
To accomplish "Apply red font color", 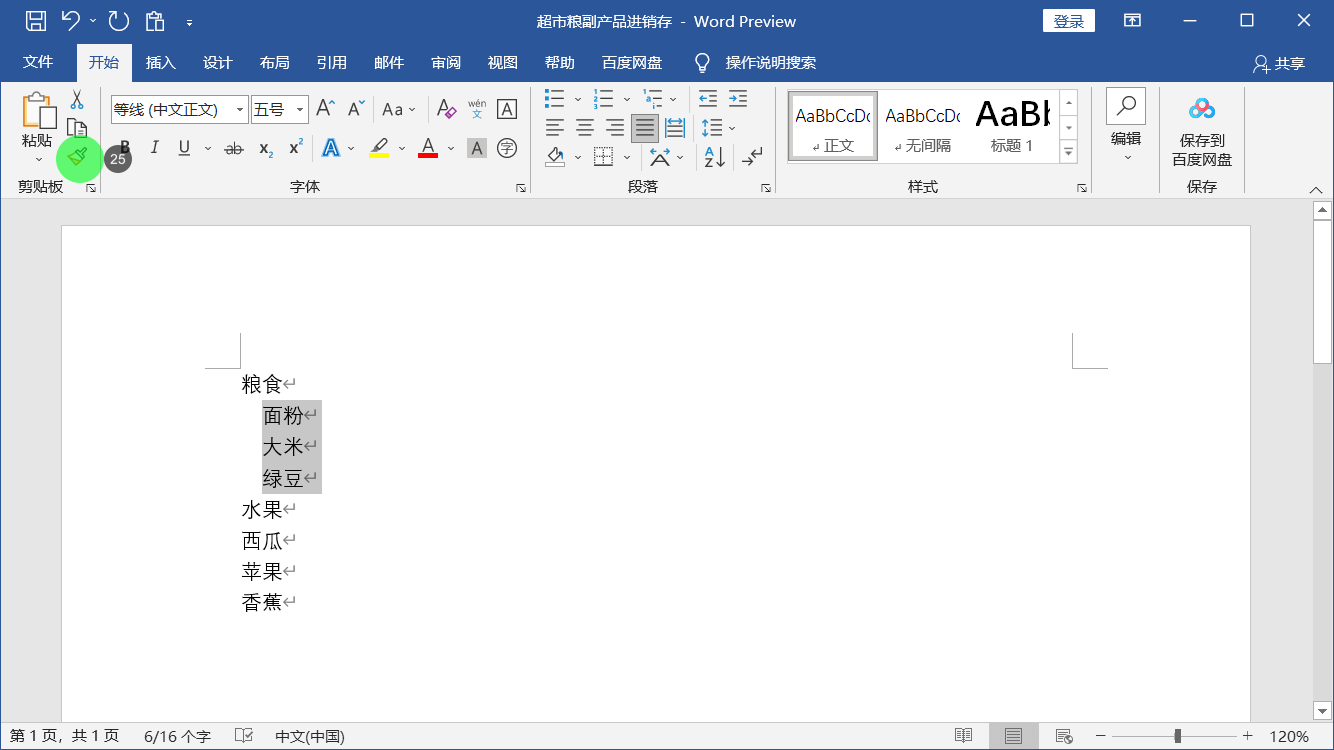I will (428, 148).
